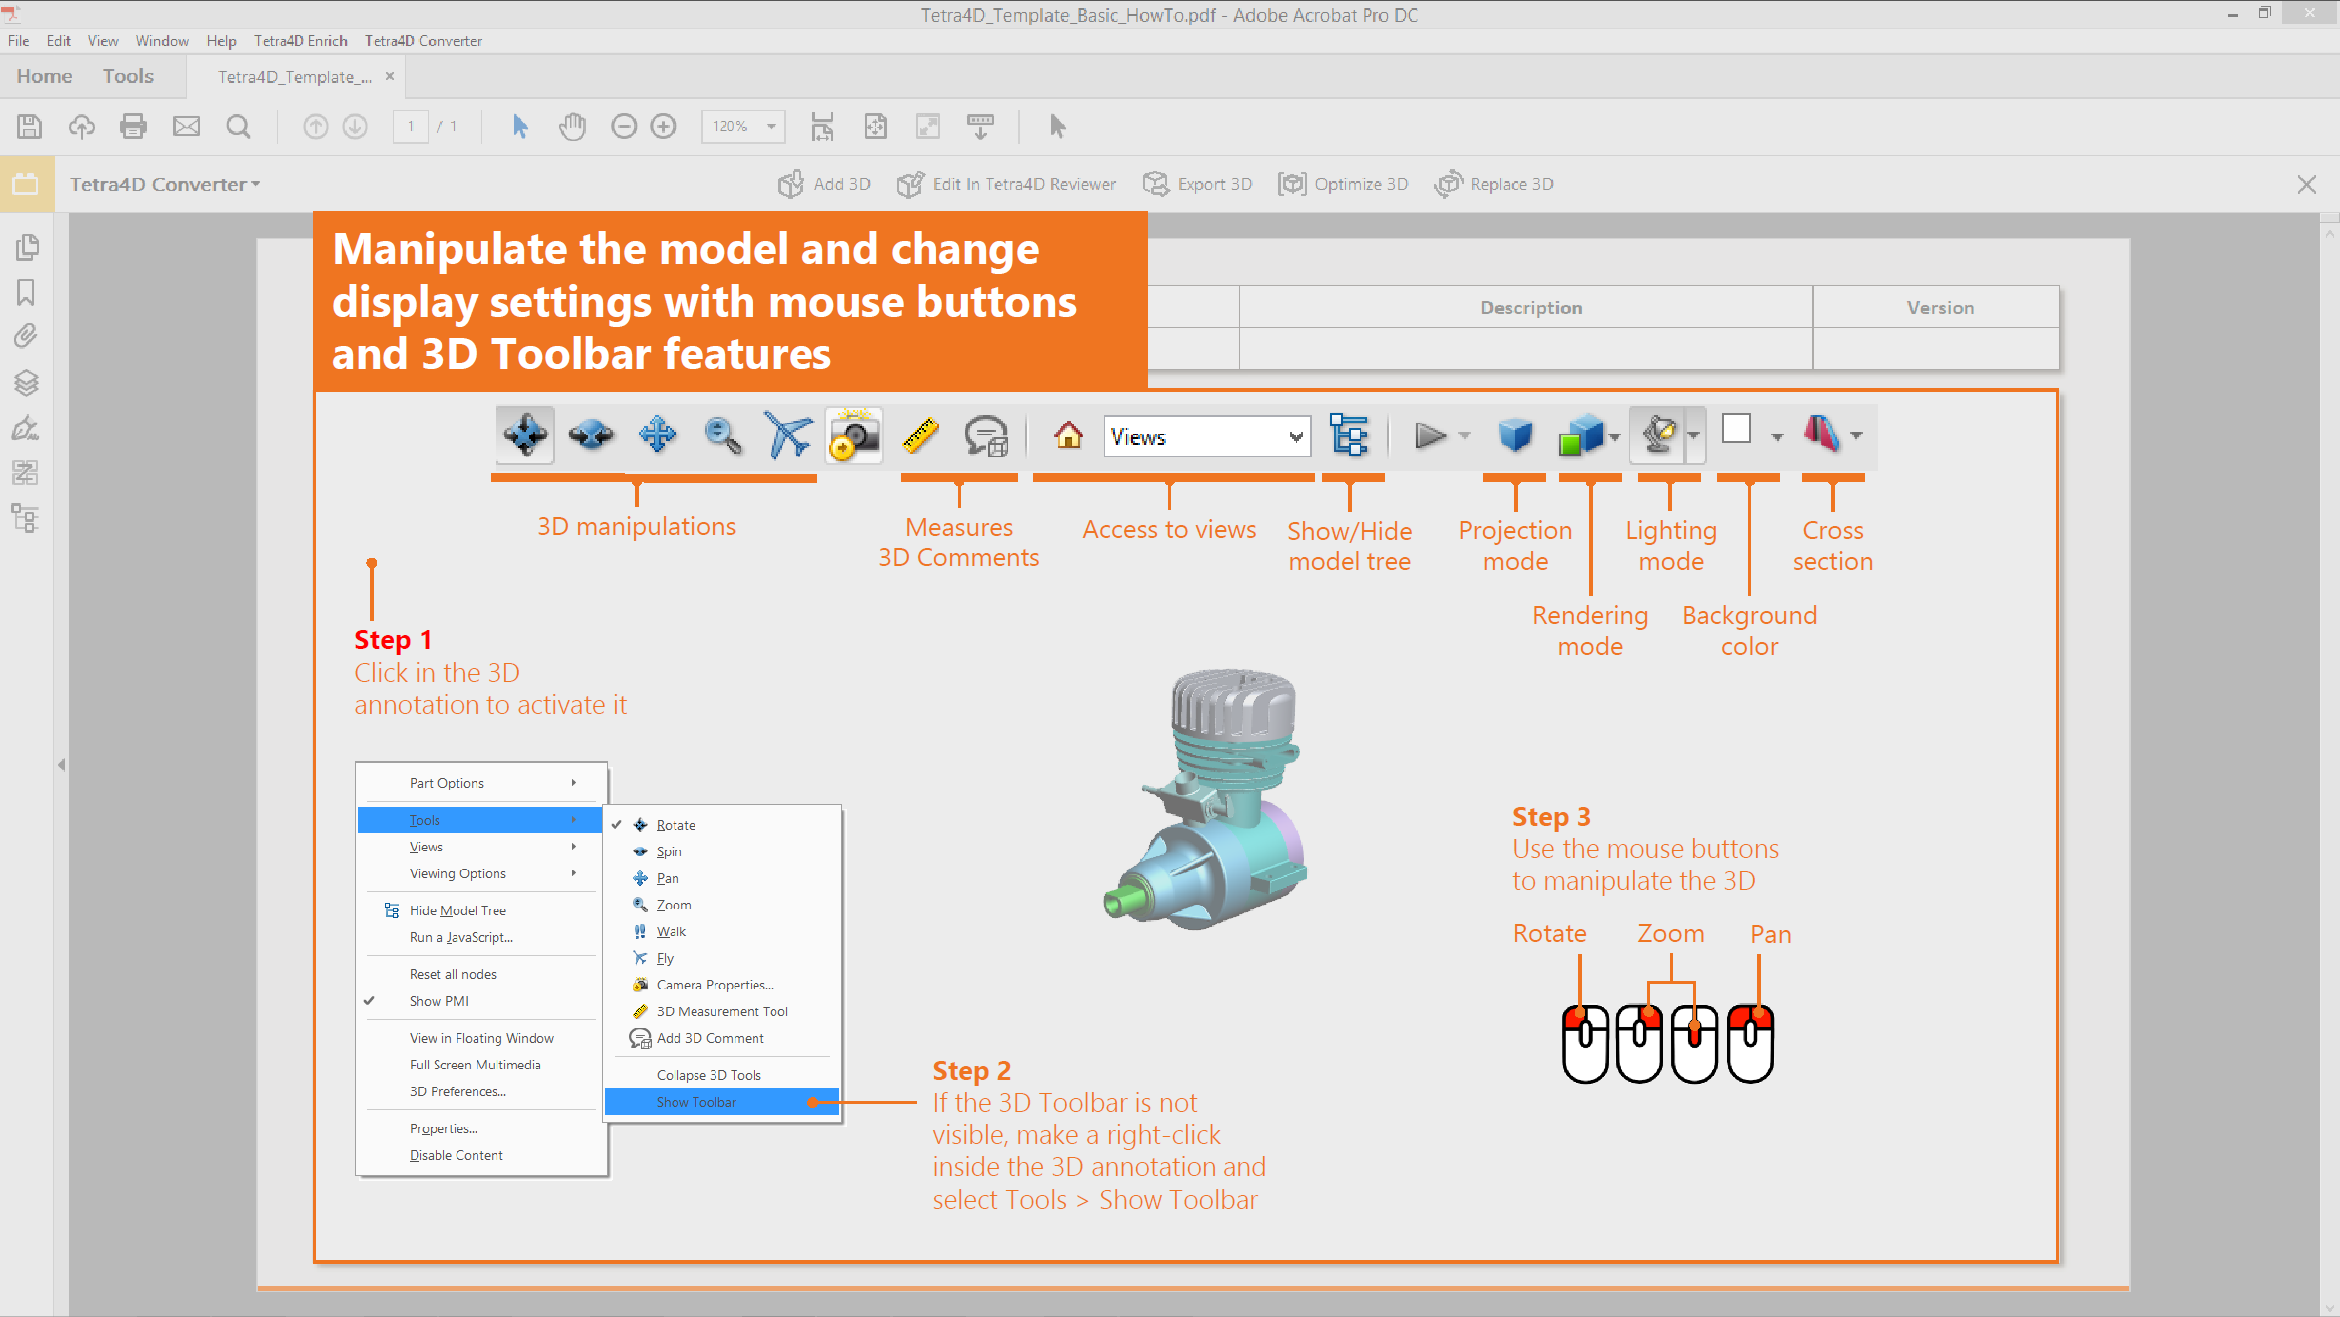Click the Fit to width scrolling icon
The width and height of the screenshot is (2340, 1317).
[822, 126]
